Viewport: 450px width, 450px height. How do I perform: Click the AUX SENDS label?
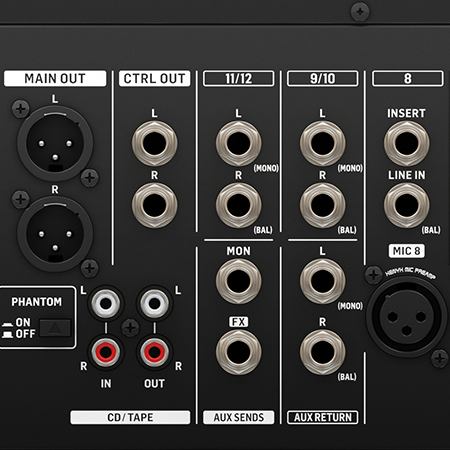pos(239,417)
